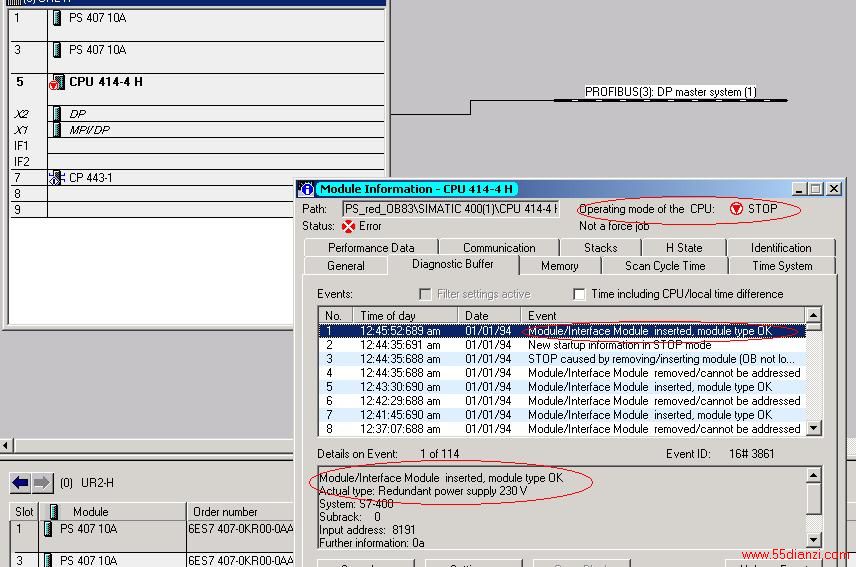This screenshot has width=856, height=567.
Task: Click the Slot column header in detail table
Action: [24, 511]
